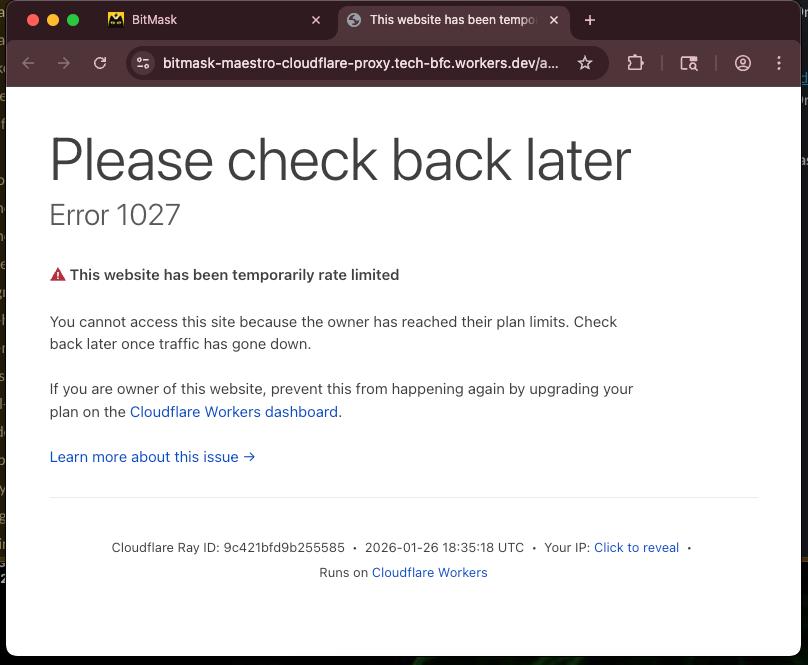The height and width of the screenshot is (665, 808).
Task: Click the red warning triangle icon
Action: pos(58,275)
